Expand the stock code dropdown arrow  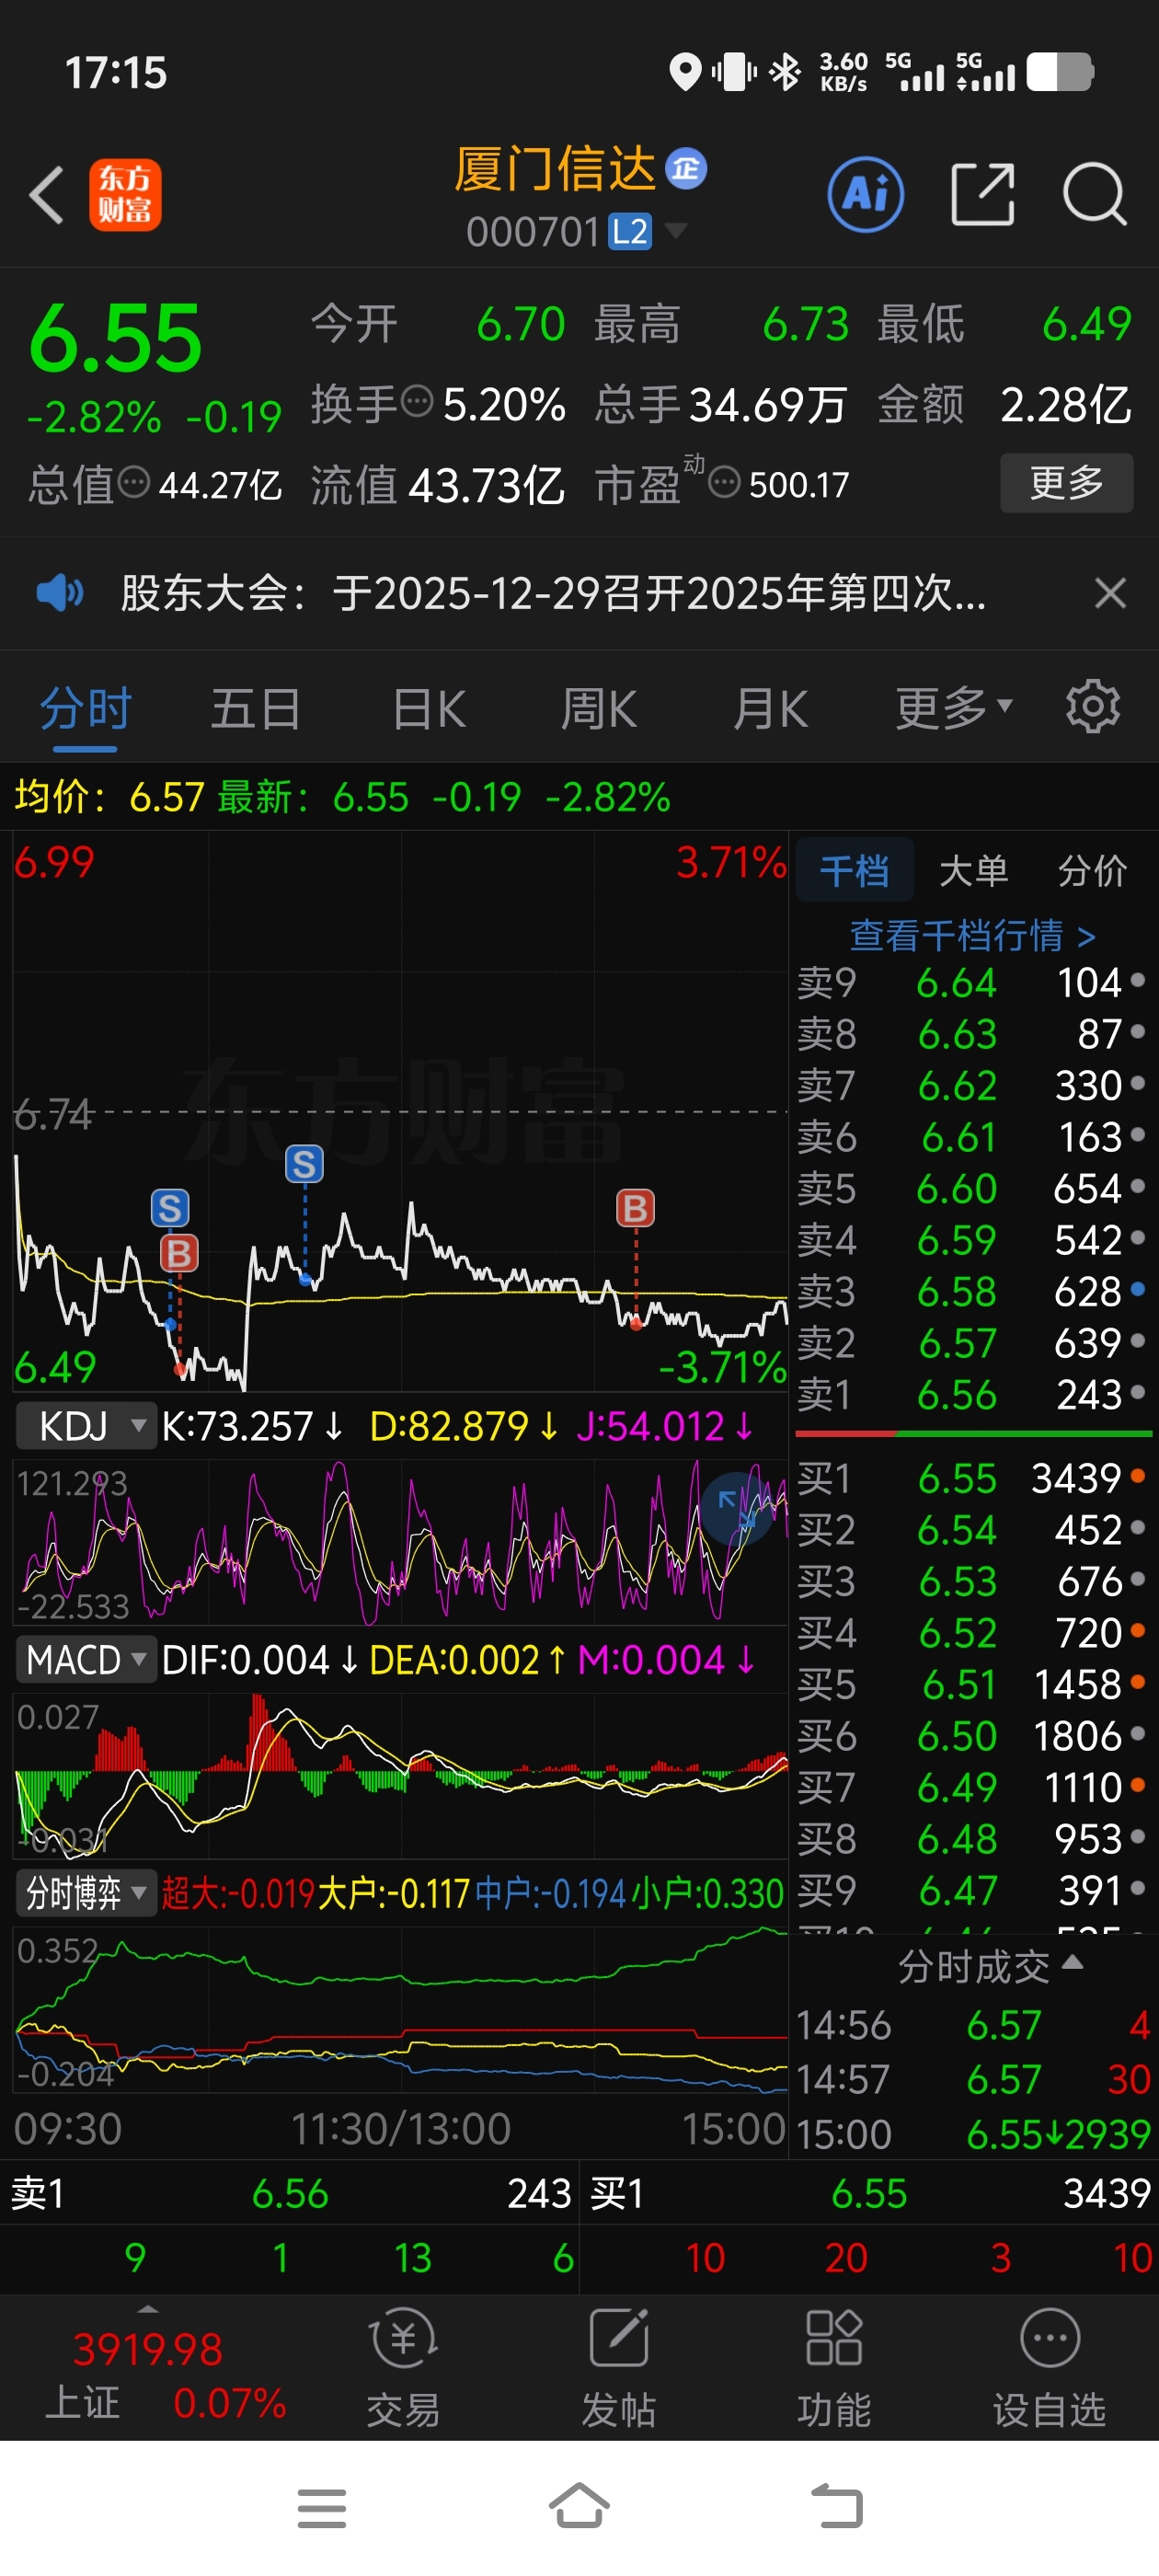pyautogui.click(x=676, y=231)
